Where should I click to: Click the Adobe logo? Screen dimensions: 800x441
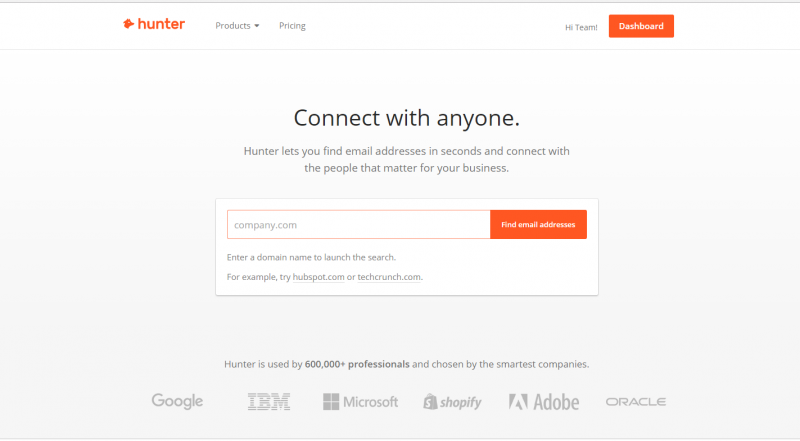[x=544, y=402]
